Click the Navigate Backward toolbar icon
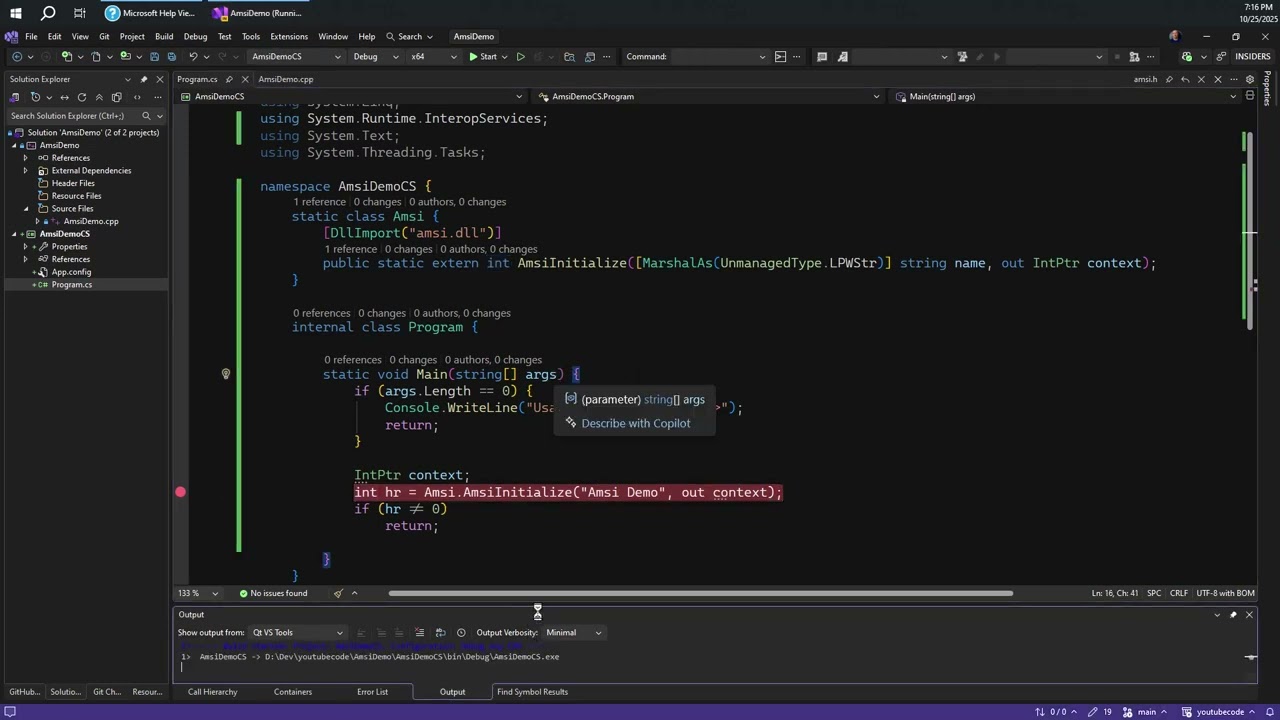 pos(17,56)
